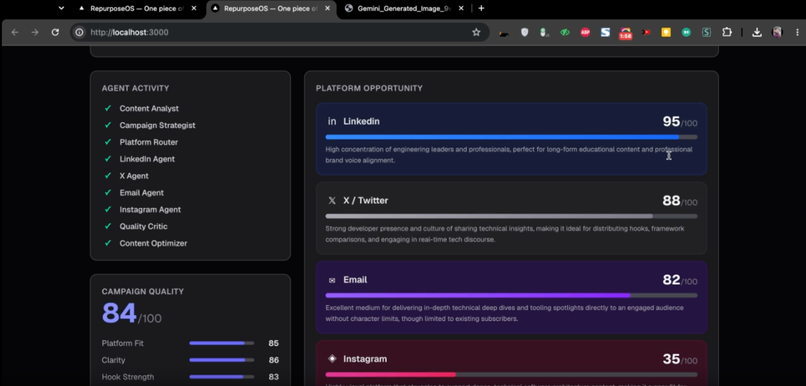The width and height of the screenshot is (806, 386).
Task: Go back to the previous page
Action: (x=15, y=32)
